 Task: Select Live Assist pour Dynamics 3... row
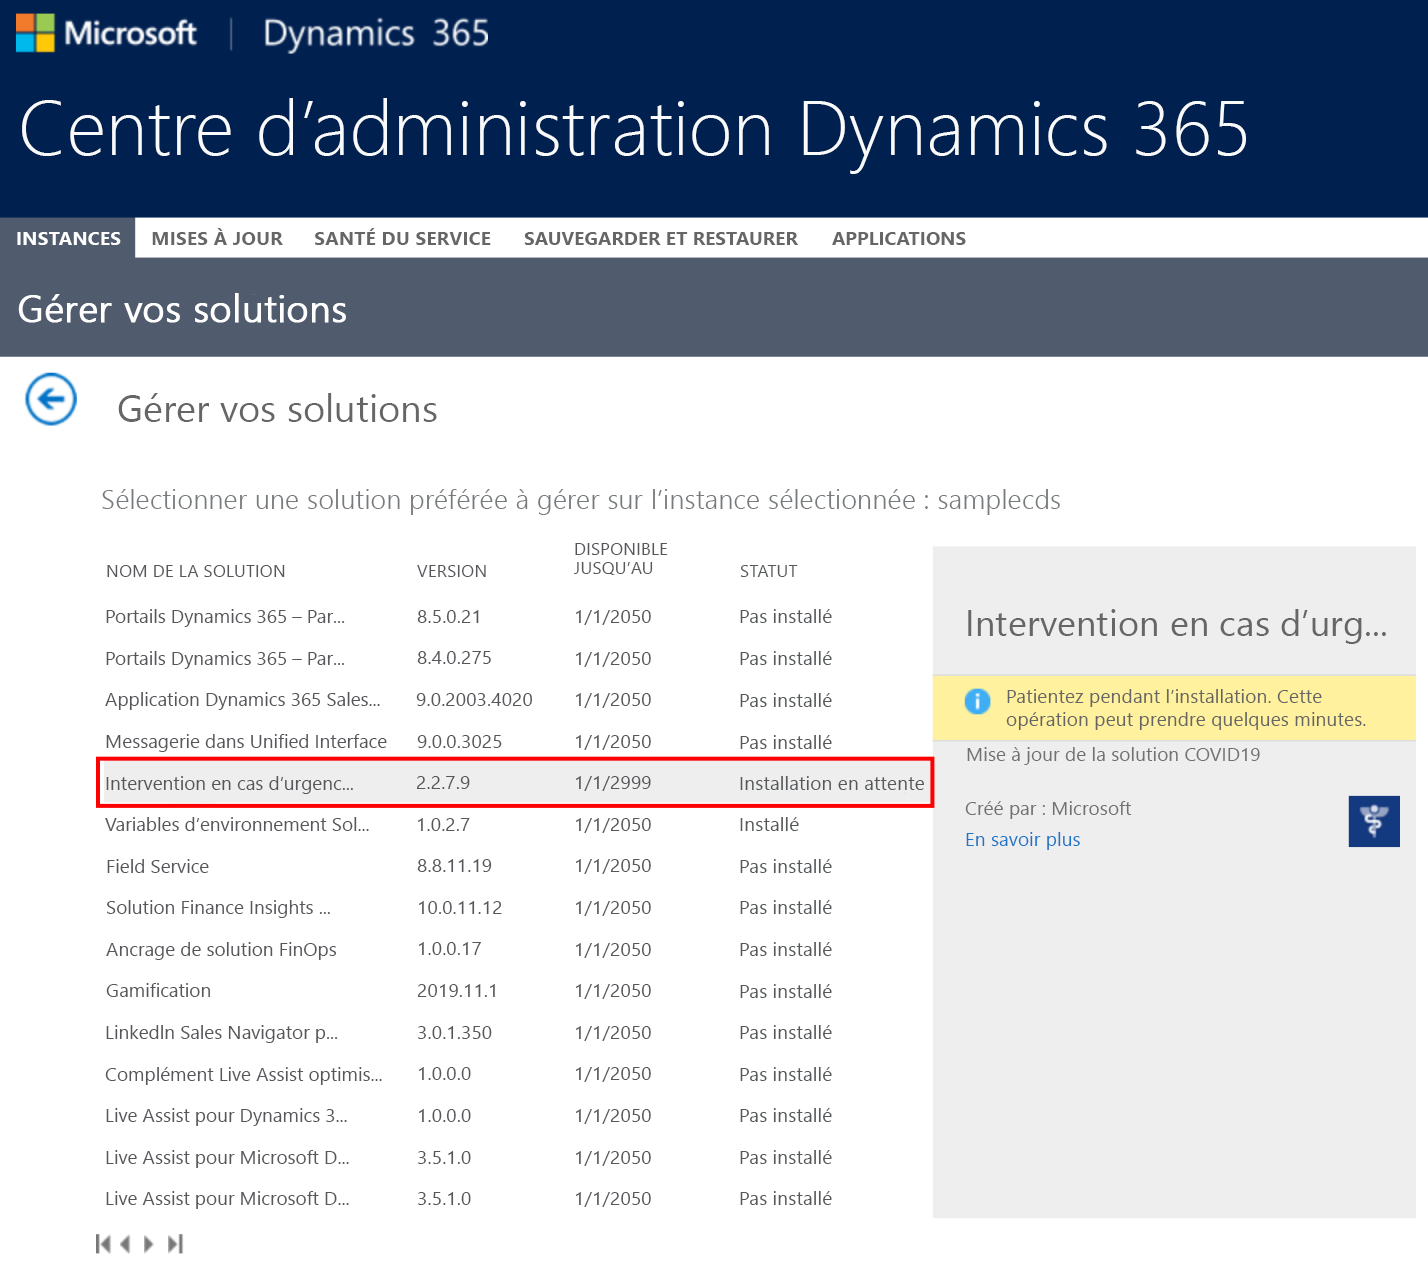[x=515, y=1116]
